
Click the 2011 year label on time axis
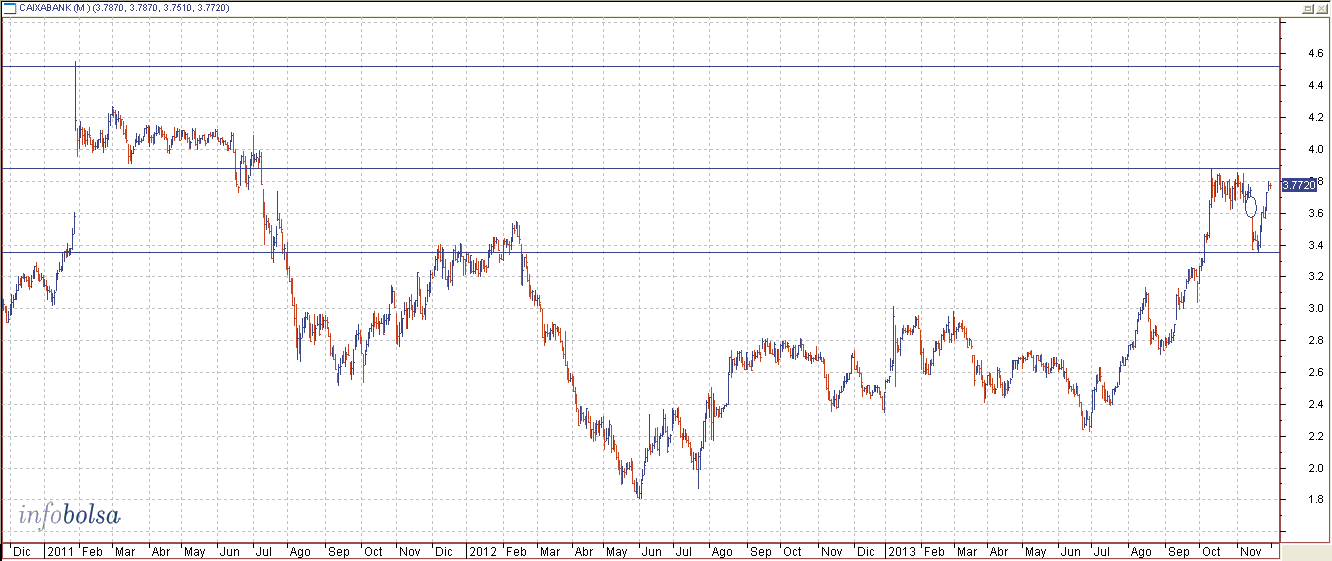pyautogui.click(x=61, y=551)
